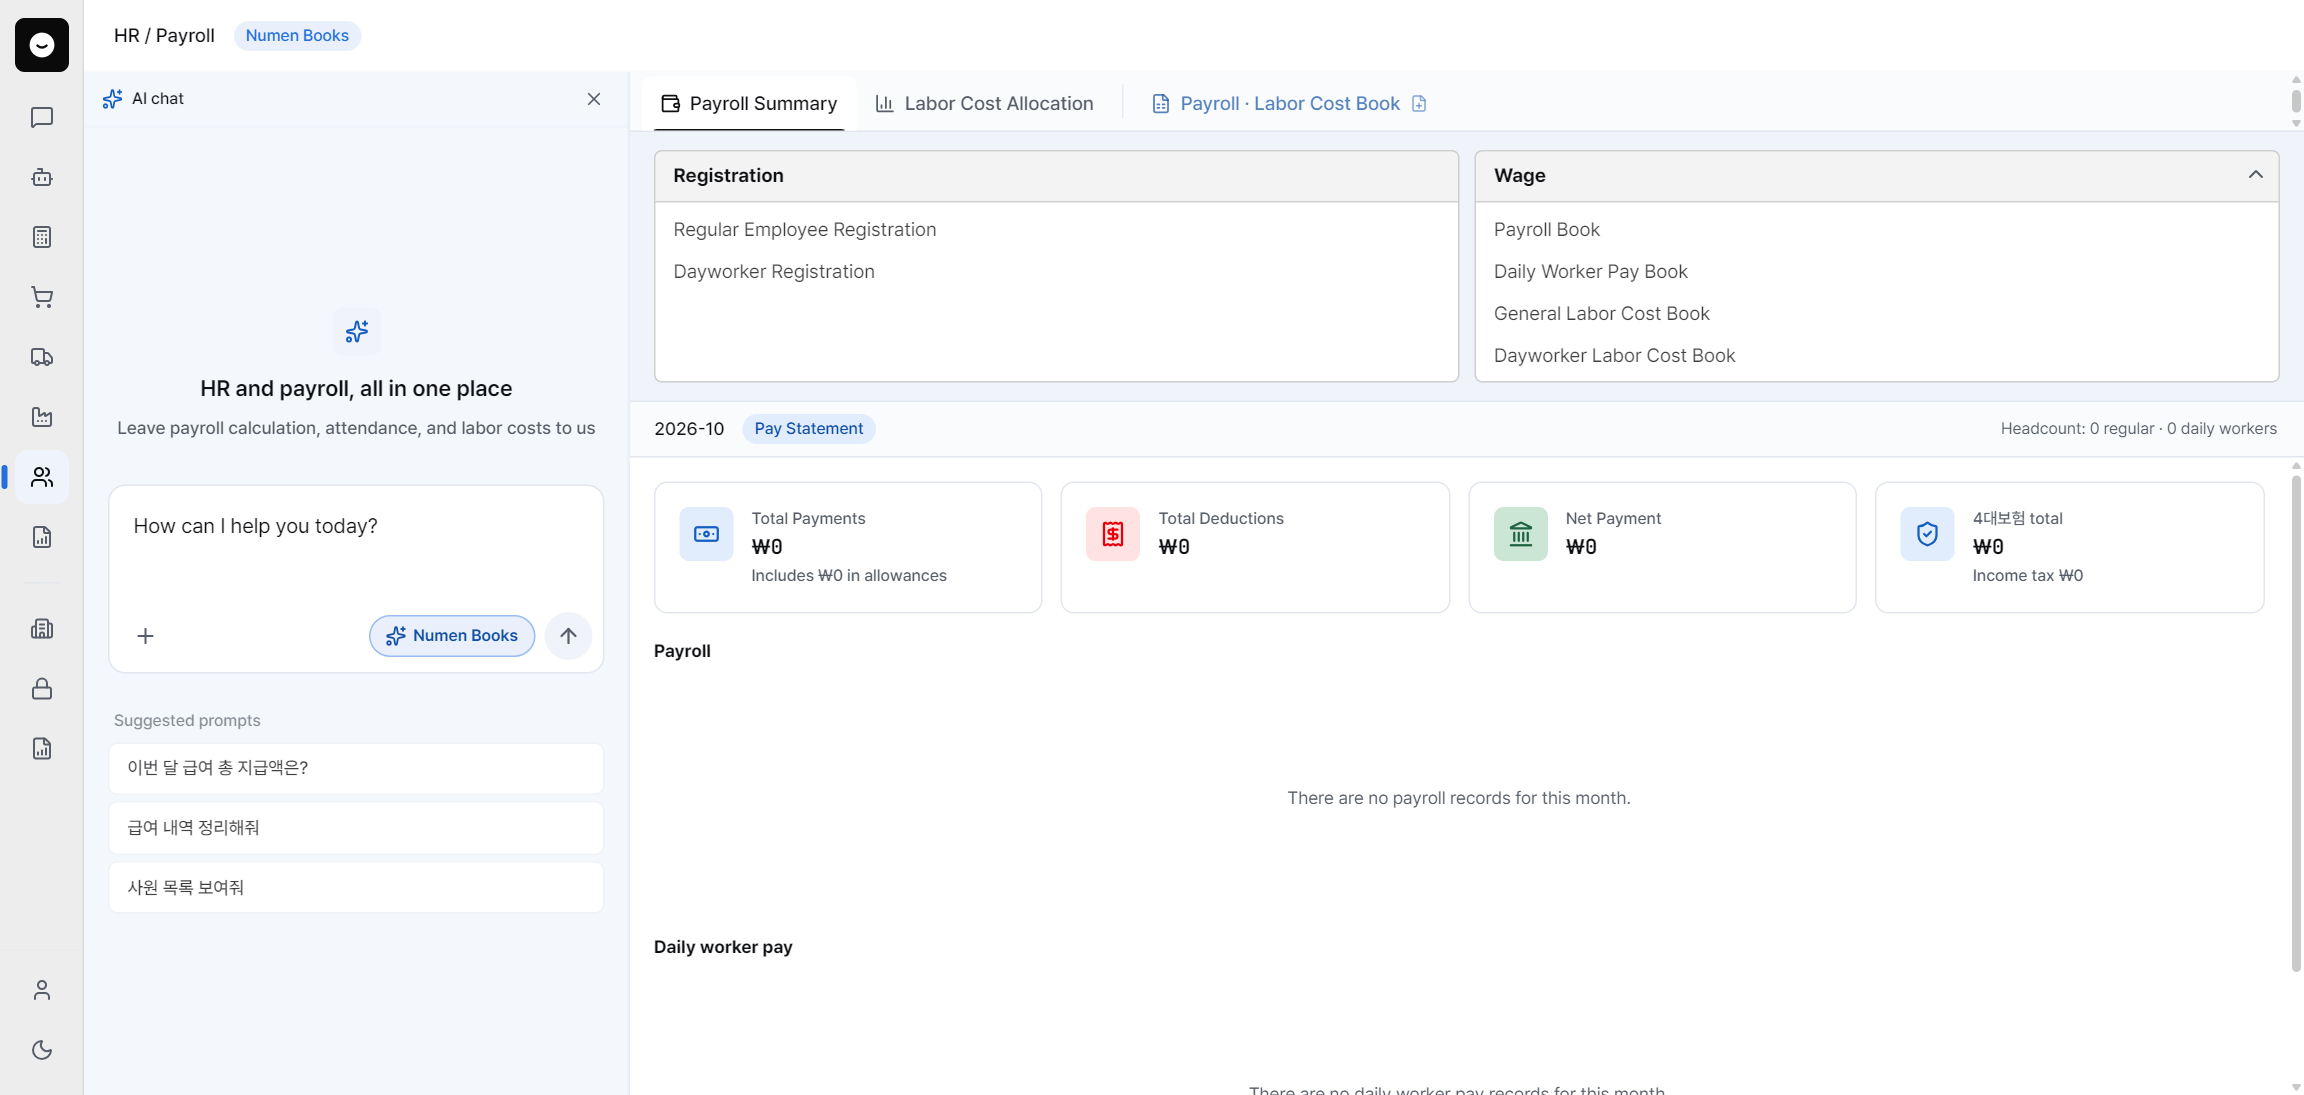The width and height of the screenshot is (2304, 1095).
Task: Click the app logo at top left
Action: coord(42,45)
